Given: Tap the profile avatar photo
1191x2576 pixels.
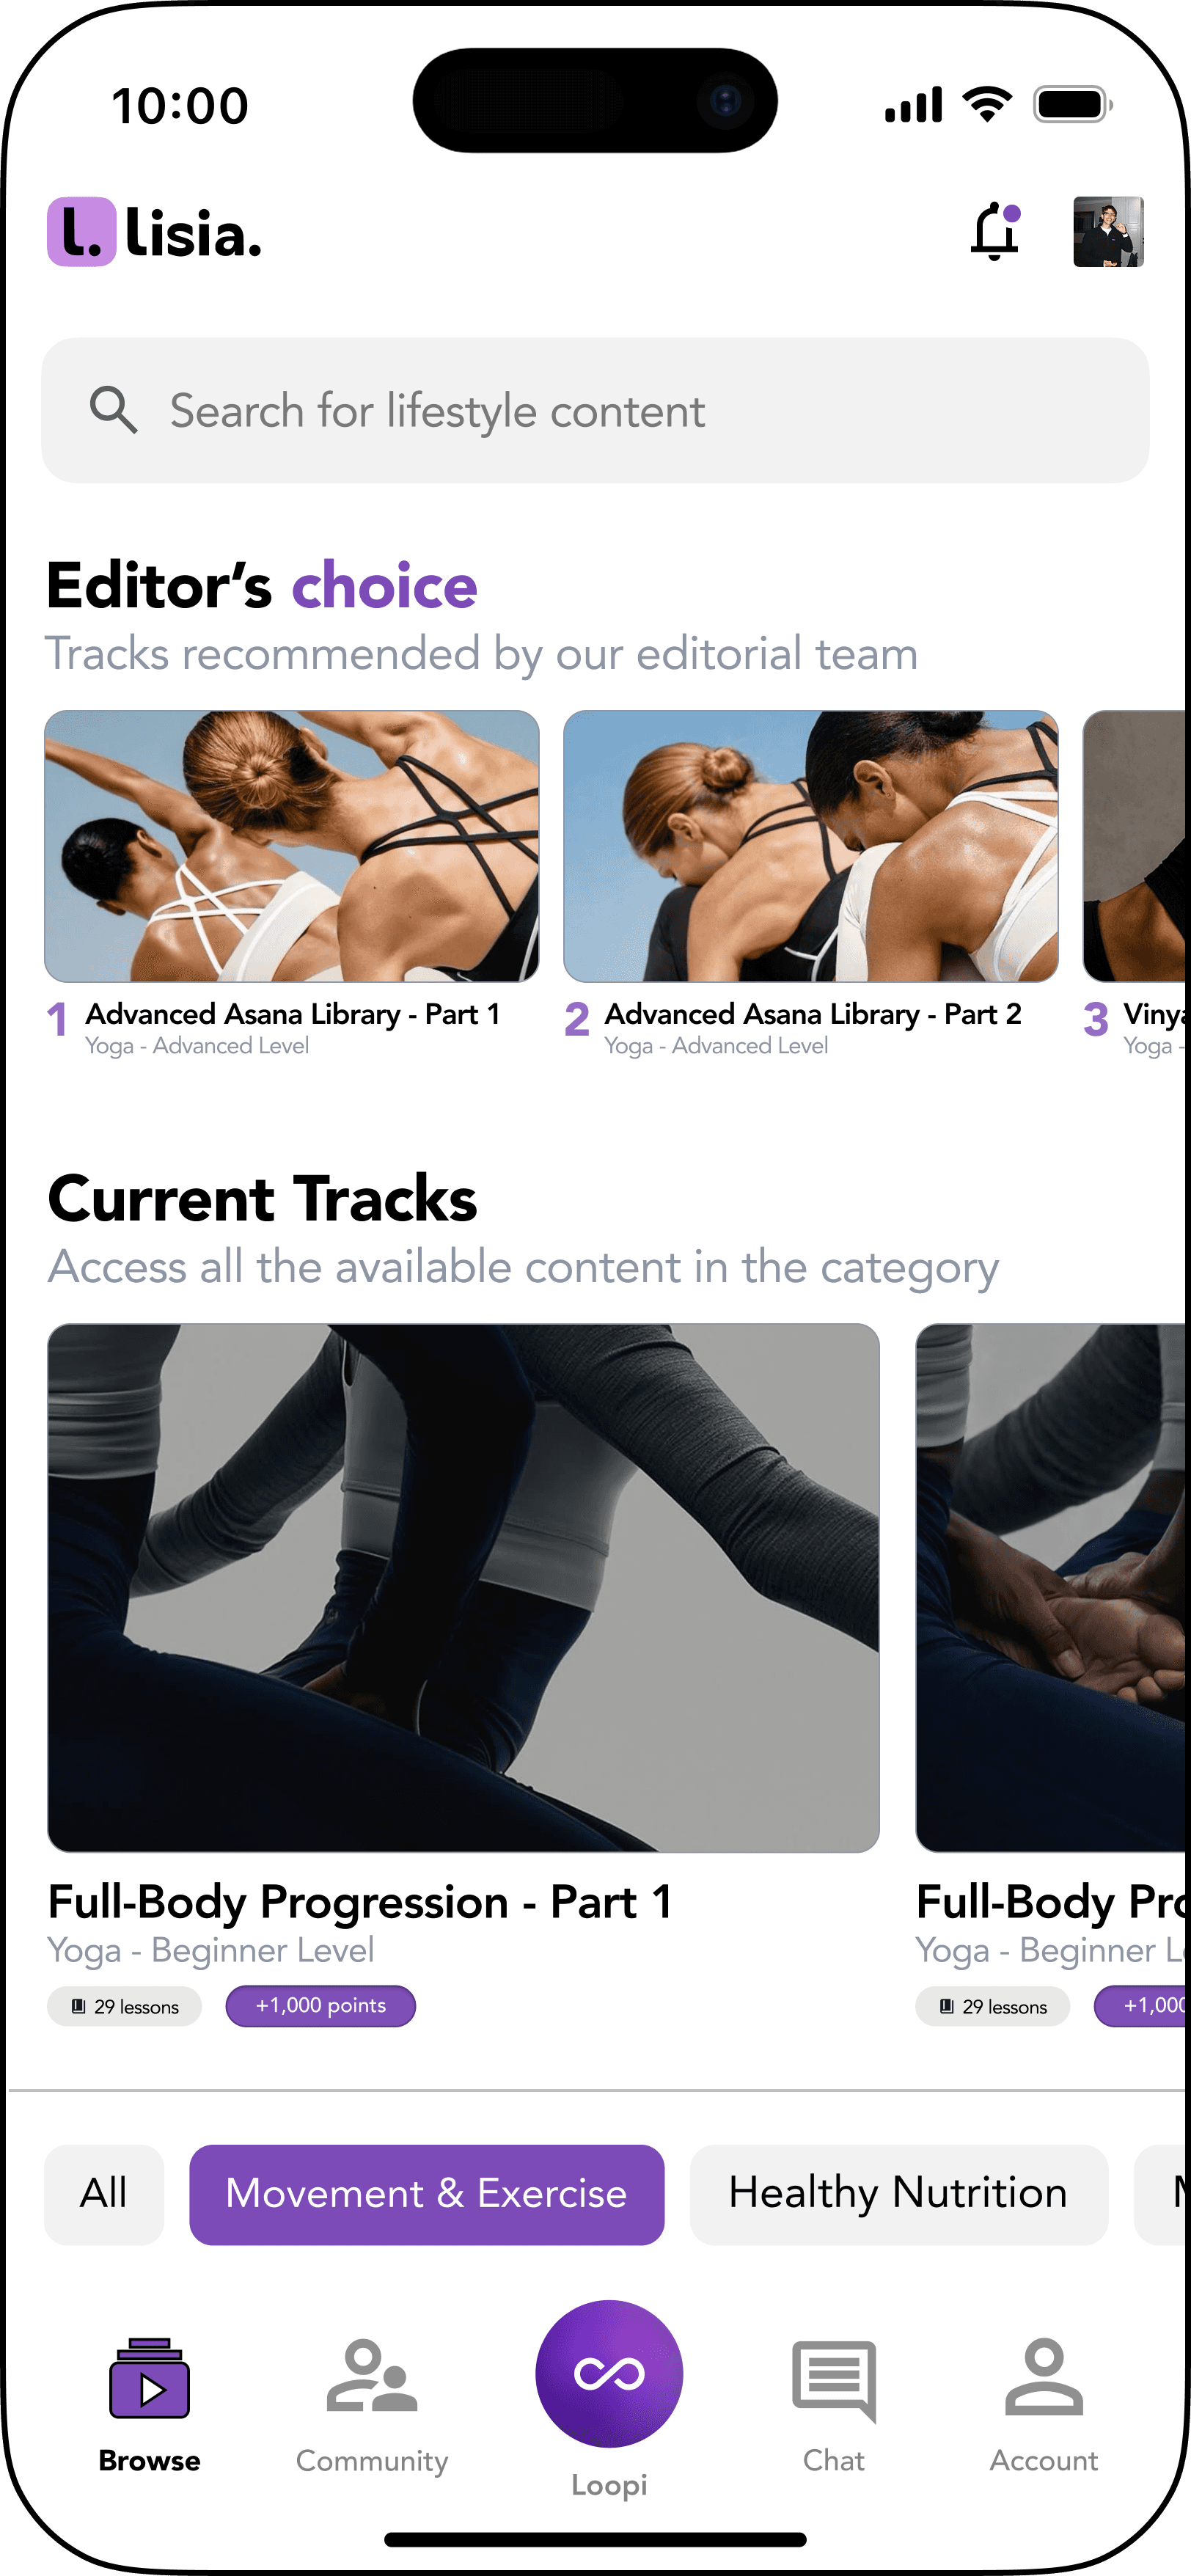Looking at the screenshot, I should (x=1108, y=231).
